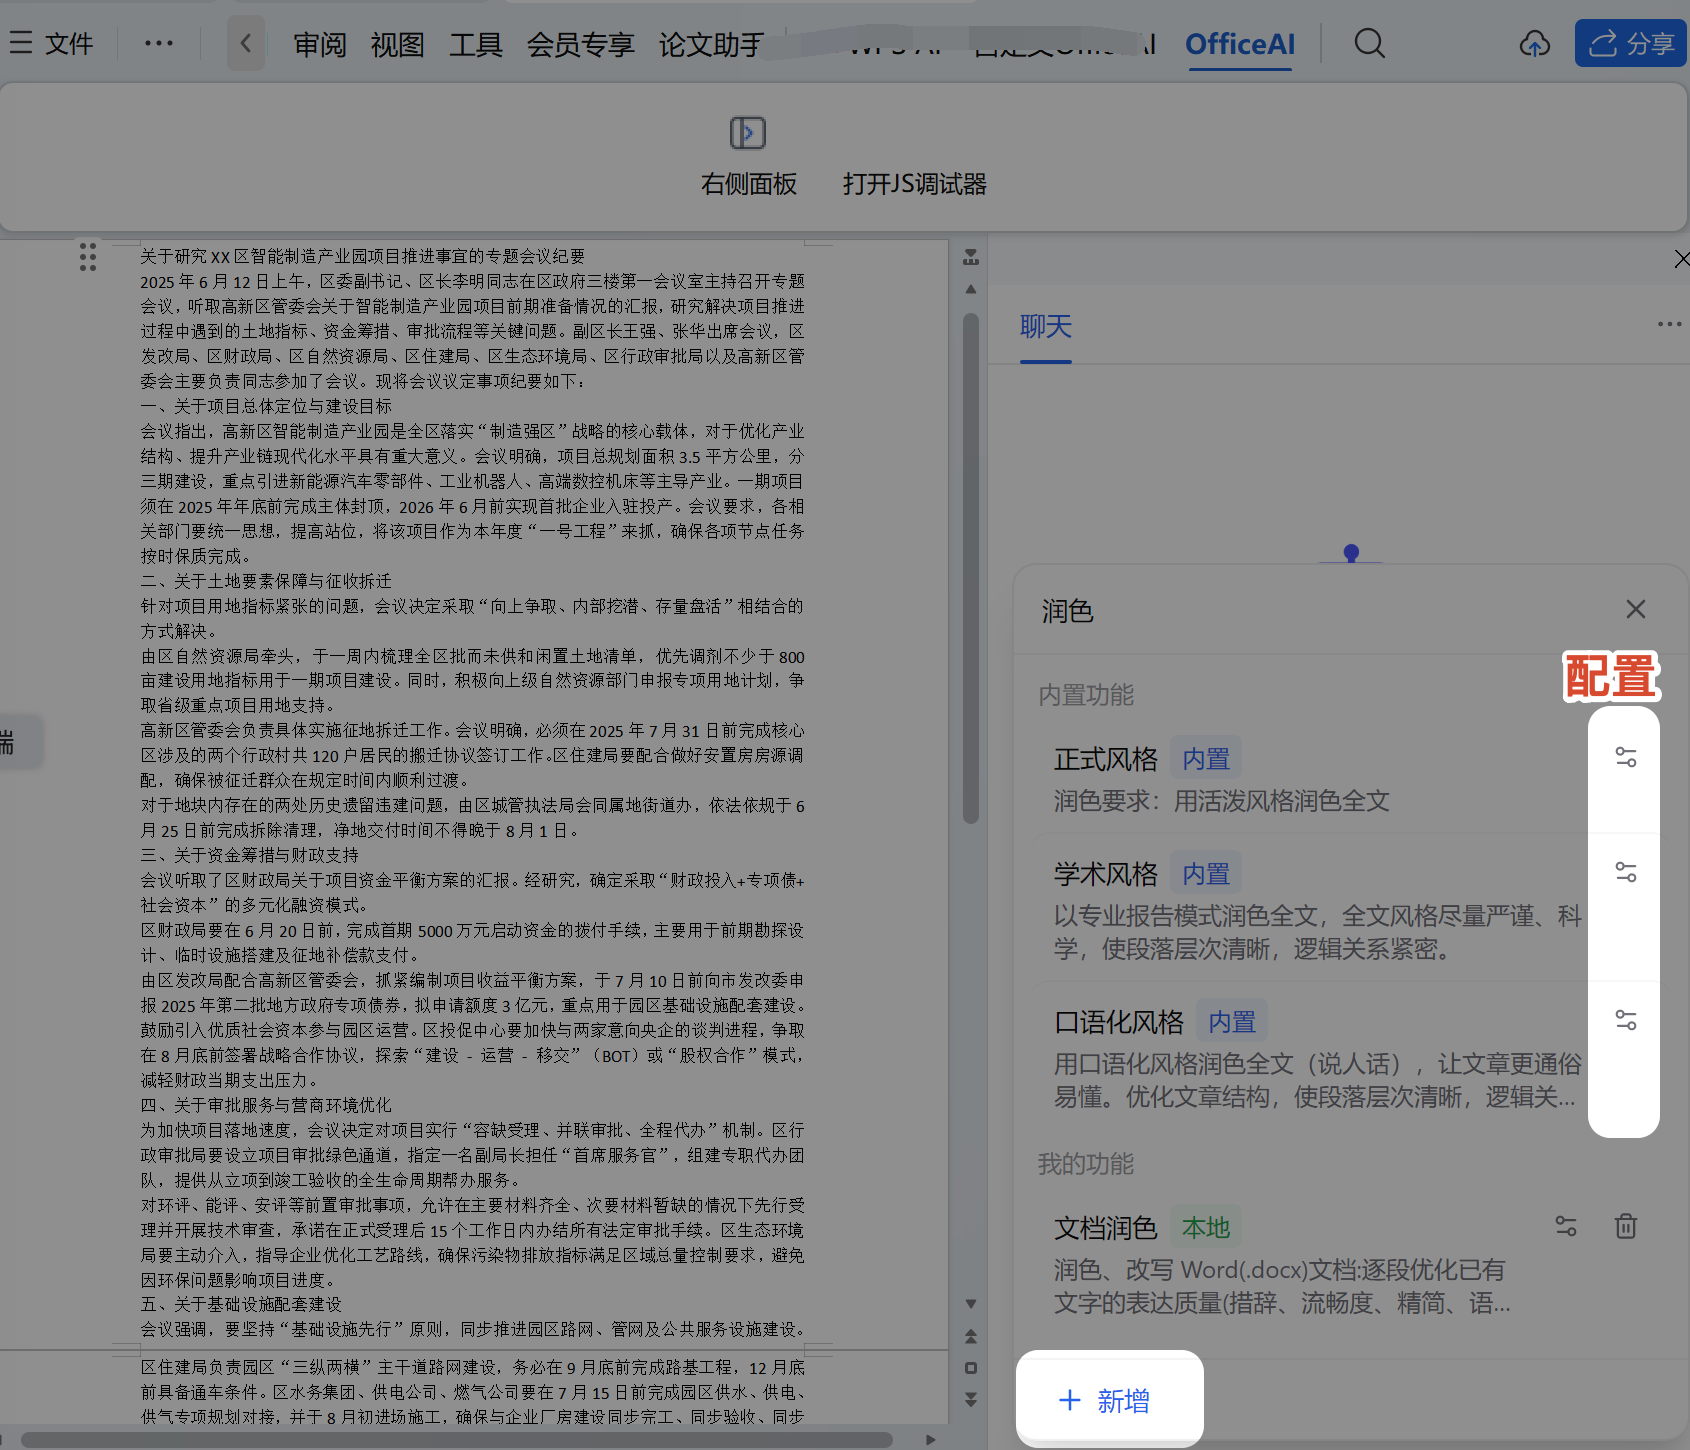Close the OfficeAI side panel
1690x1450 pixels.
(1681, 259)
